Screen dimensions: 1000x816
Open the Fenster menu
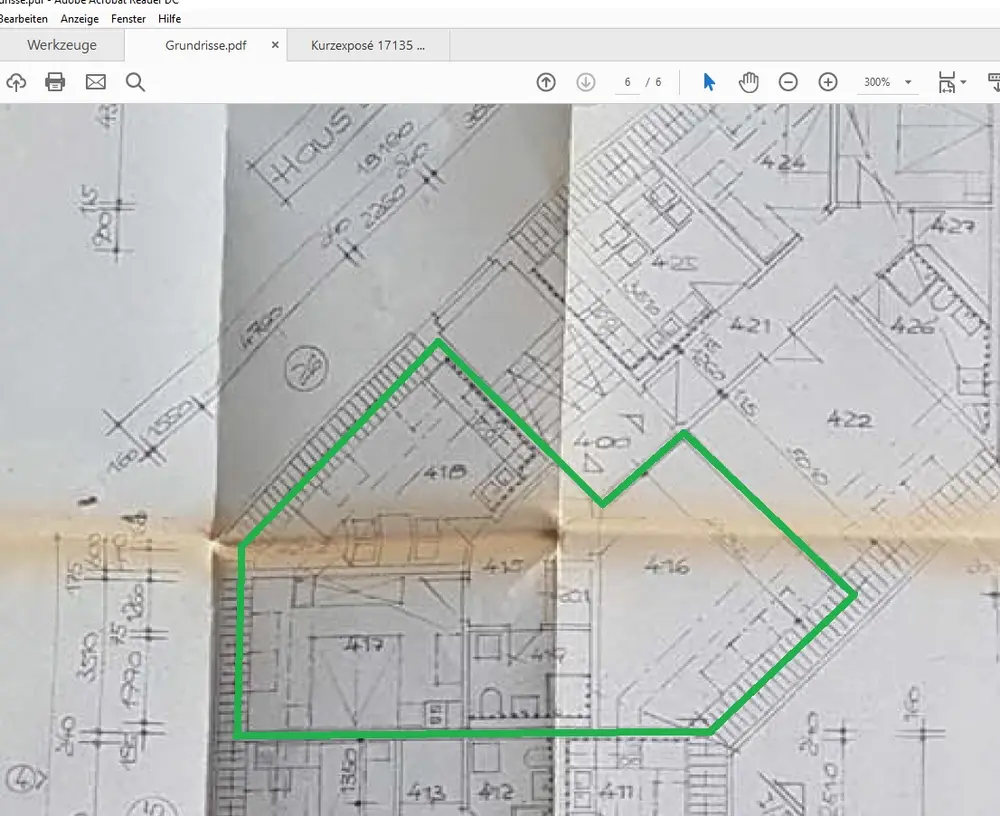coord(128,19)
